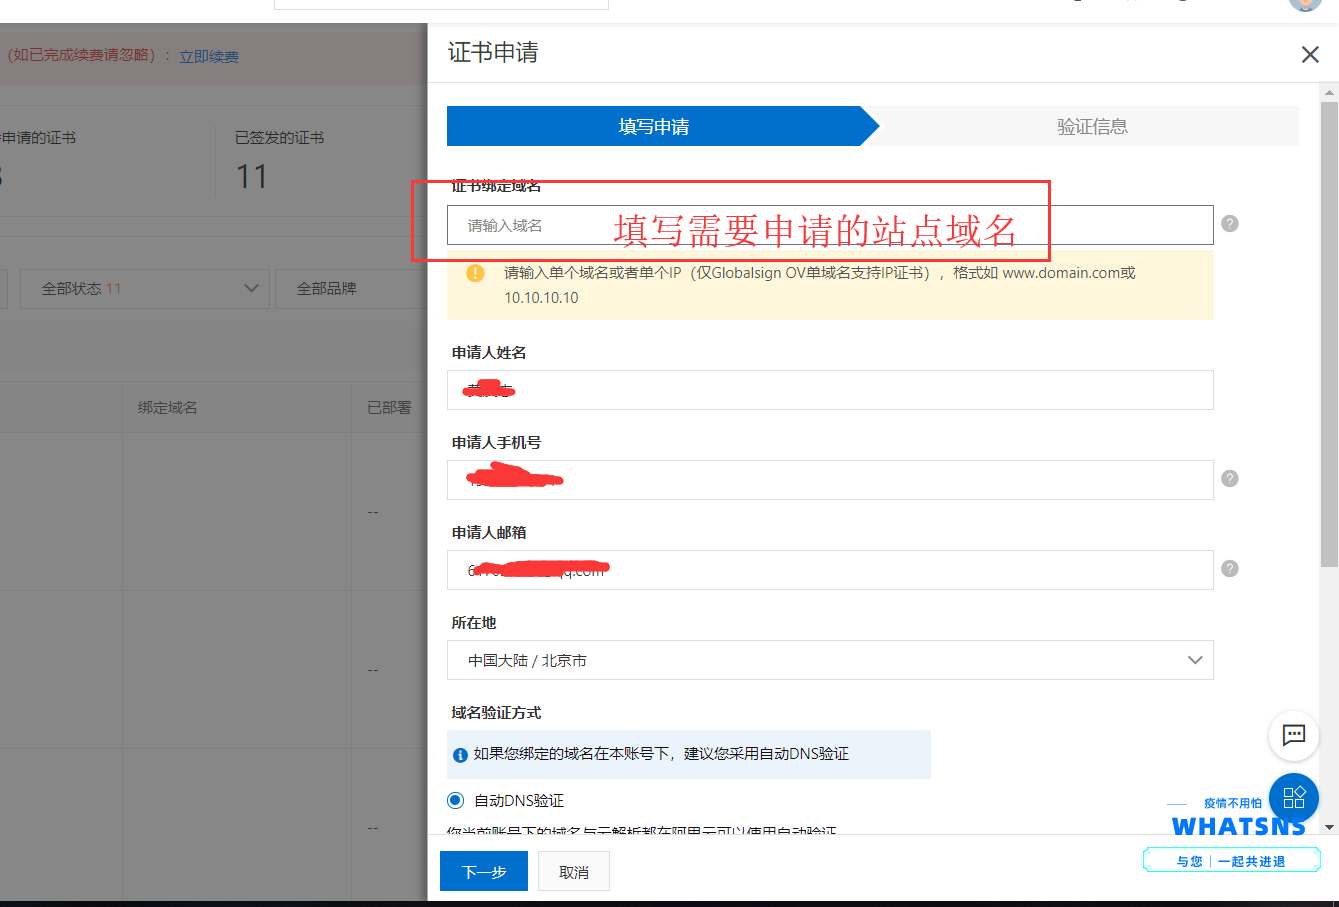Click the help icon beside applicant phone field

(x=1230, y=479)
